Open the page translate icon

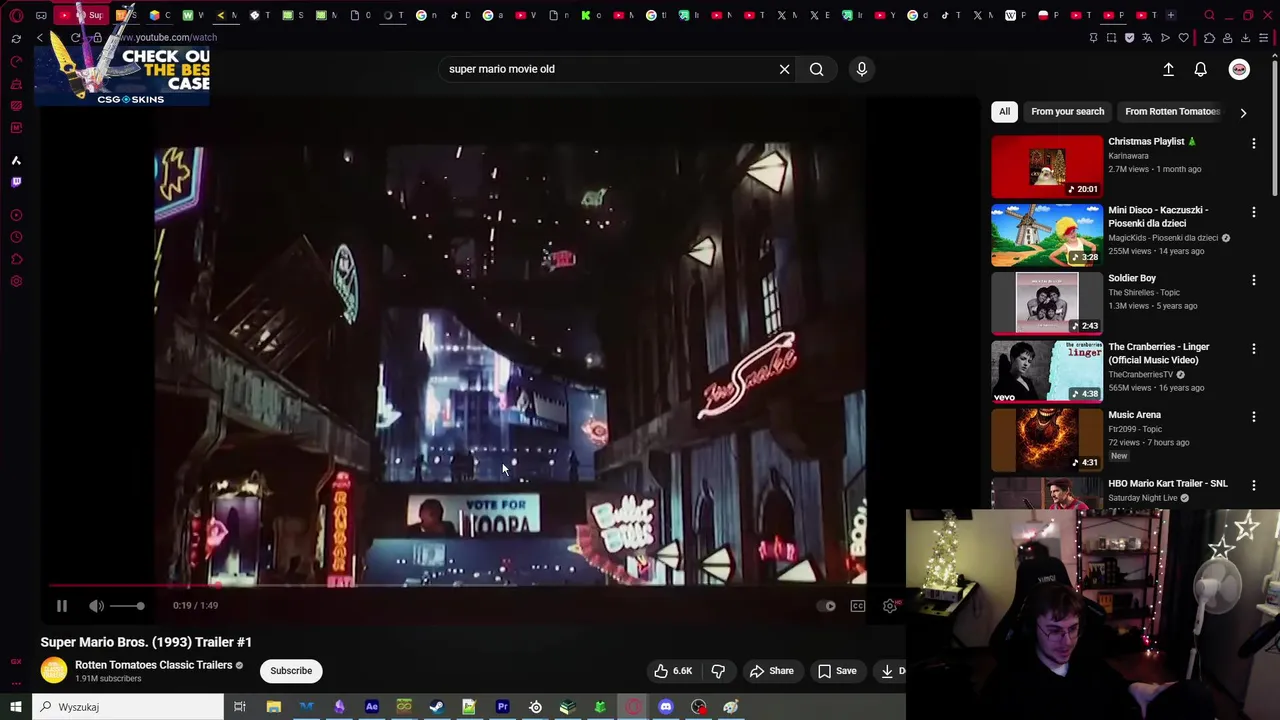(x=1147, y=38)
